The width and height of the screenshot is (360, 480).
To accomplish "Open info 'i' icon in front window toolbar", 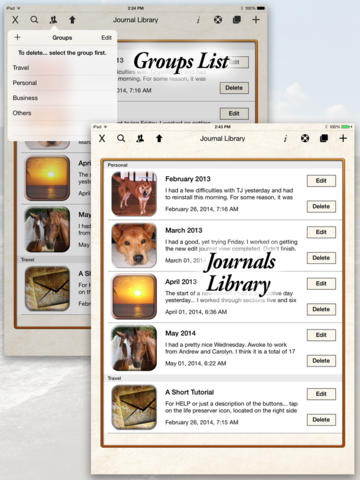I will (285, 139).
